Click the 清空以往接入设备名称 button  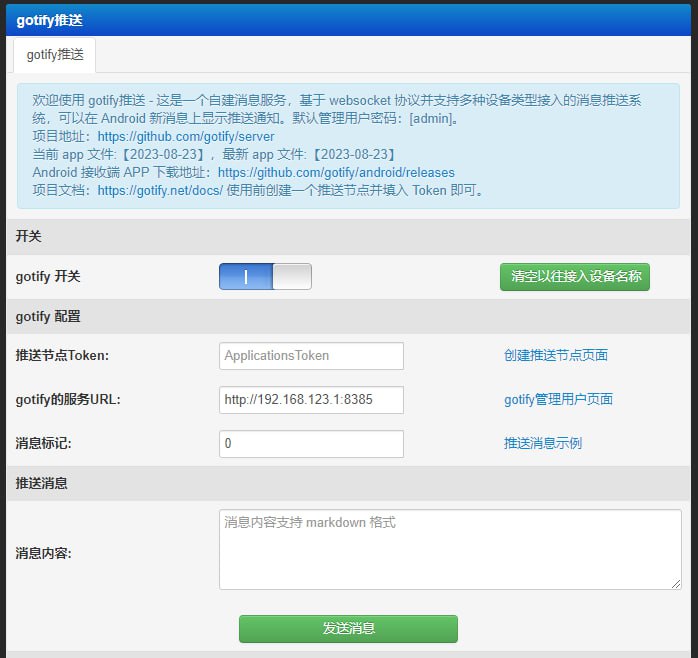[x=575, y=277]
